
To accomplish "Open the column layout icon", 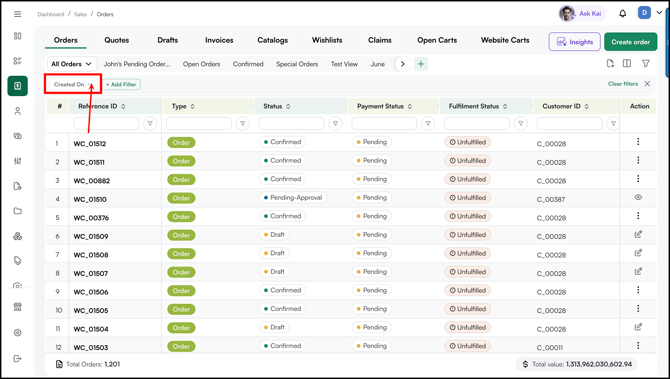I will pyautogui.click(x=627, y=63).
